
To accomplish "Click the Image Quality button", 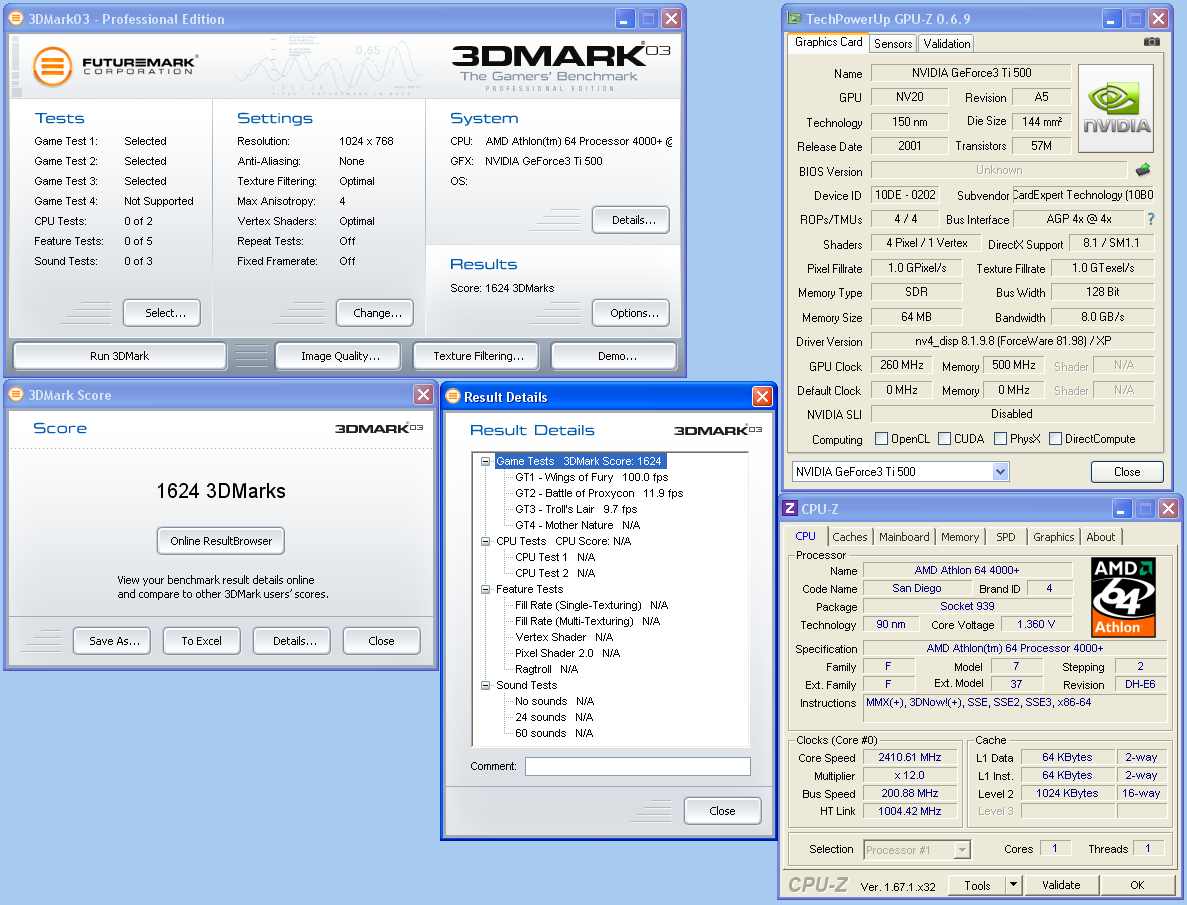I will 340,356.
